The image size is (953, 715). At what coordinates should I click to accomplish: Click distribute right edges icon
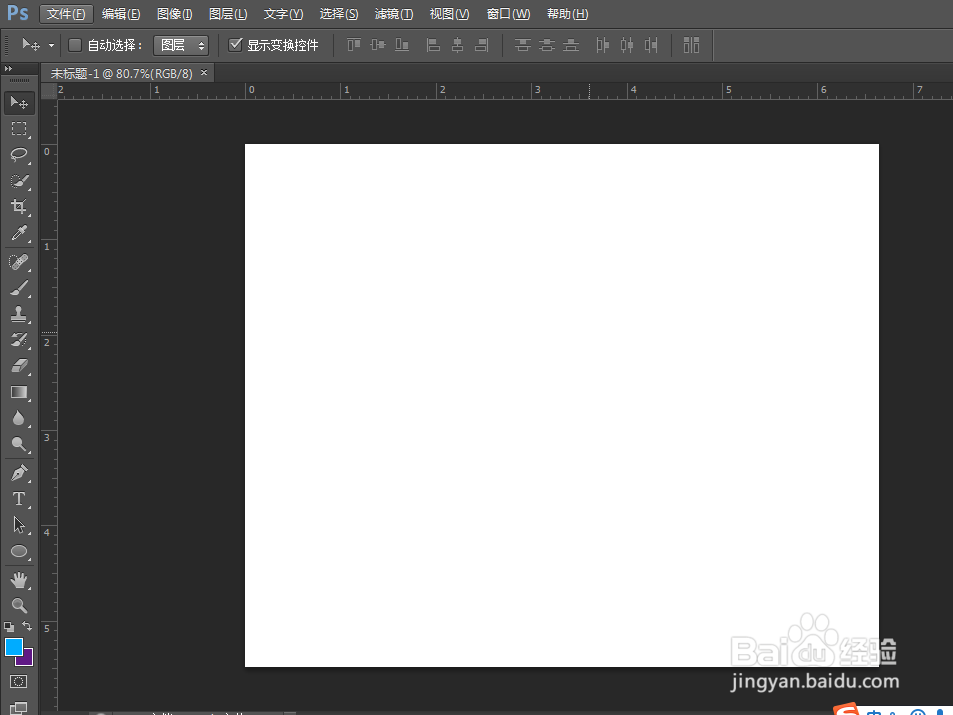click(651, 45)
